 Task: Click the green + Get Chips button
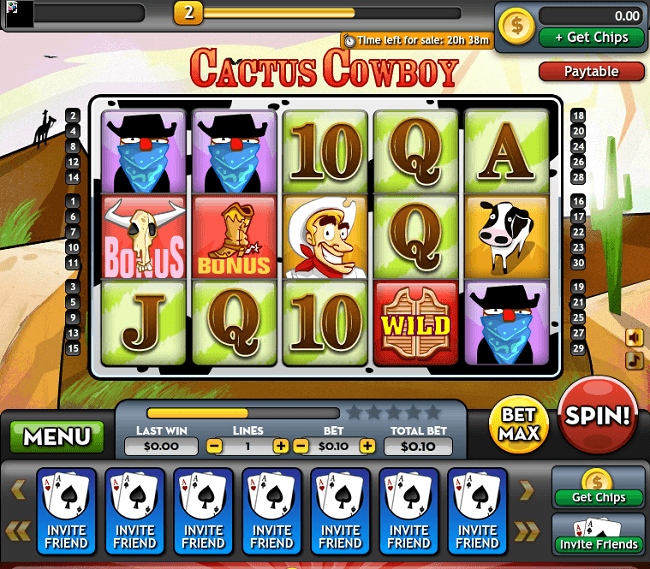[x=592, y=38]
